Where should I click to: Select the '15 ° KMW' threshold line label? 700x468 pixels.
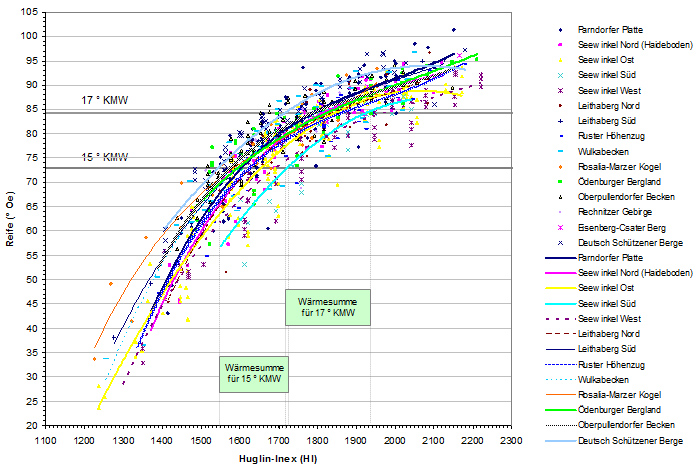pyautogui.click(x=104, y=157)
